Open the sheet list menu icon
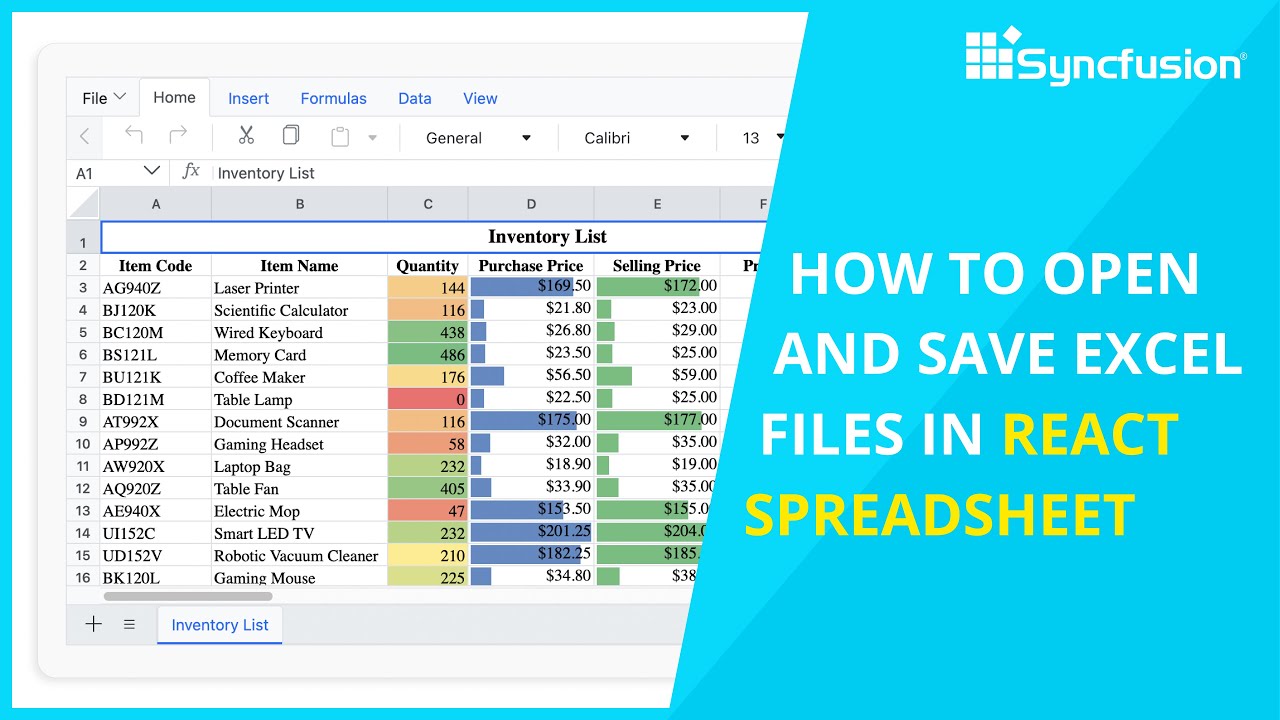This screenshot has width=1280, height=720. click(129, 624)
